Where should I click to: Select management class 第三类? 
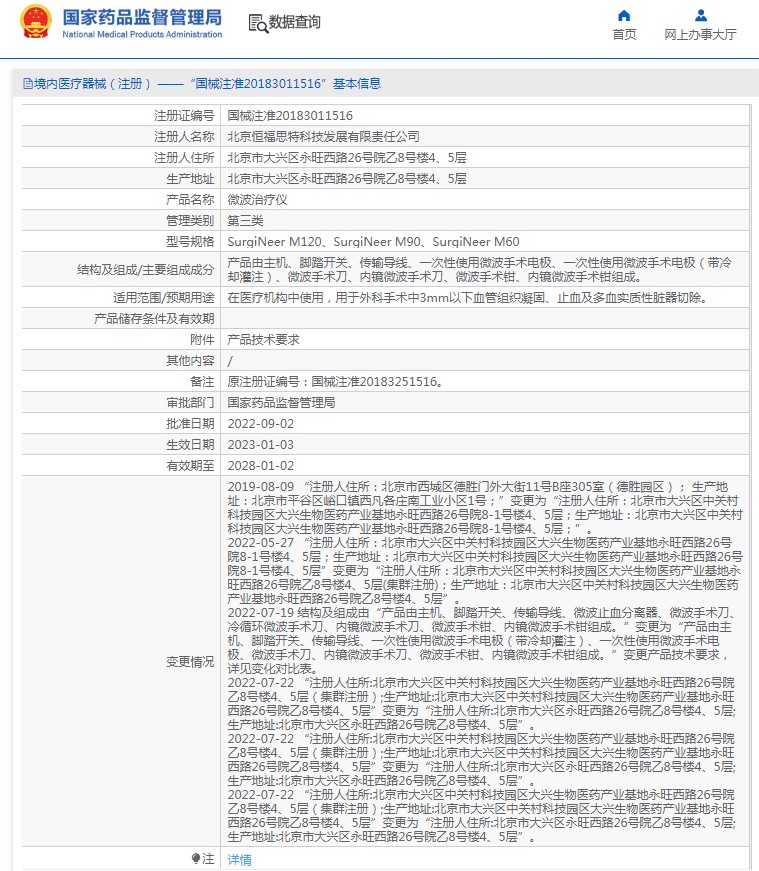[x=246, y=221]
